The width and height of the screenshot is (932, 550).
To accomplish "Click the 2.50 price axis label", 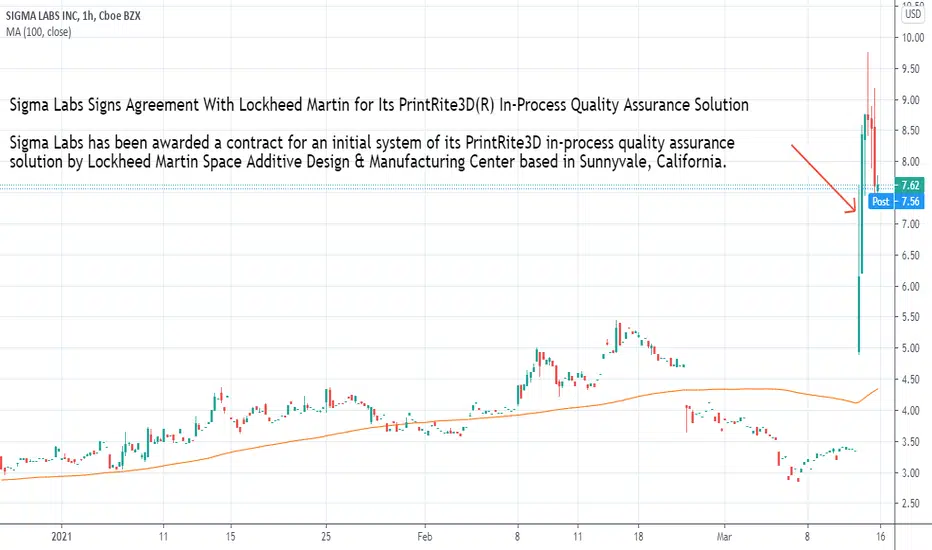I will click(x=910, y=504).
